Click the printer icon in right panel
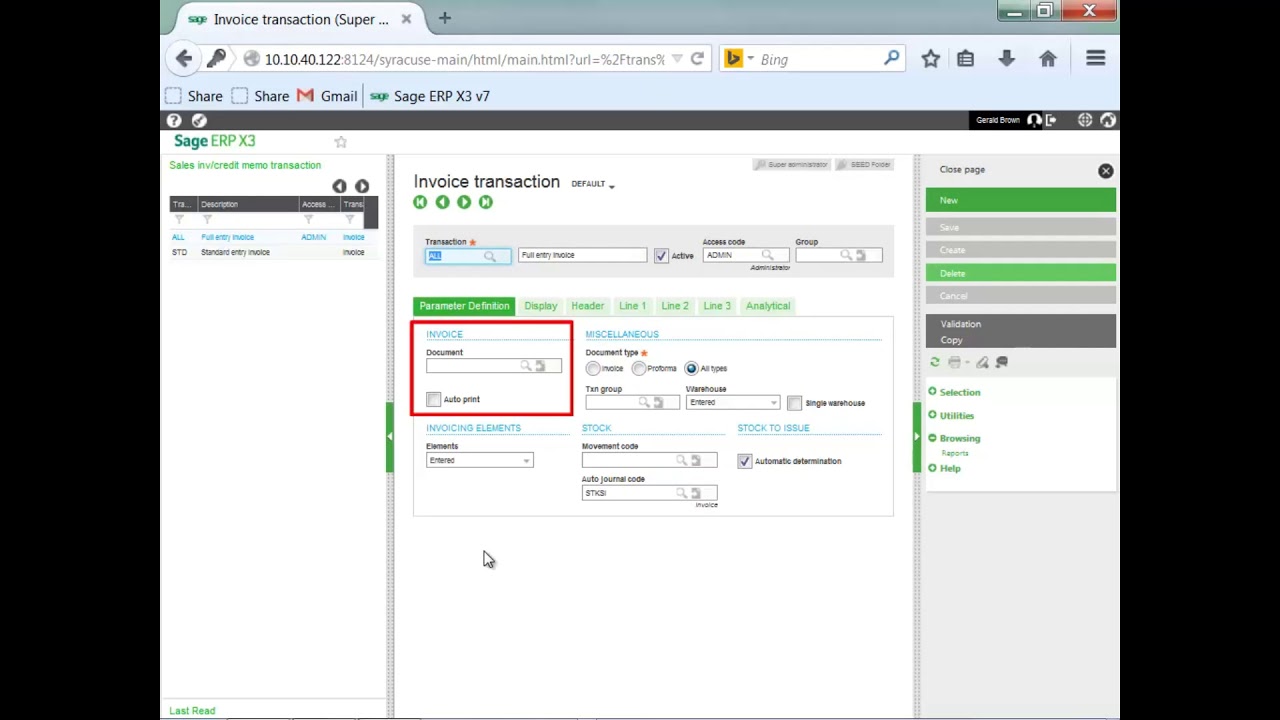The image size is (1280, 720). click(954, 363)
